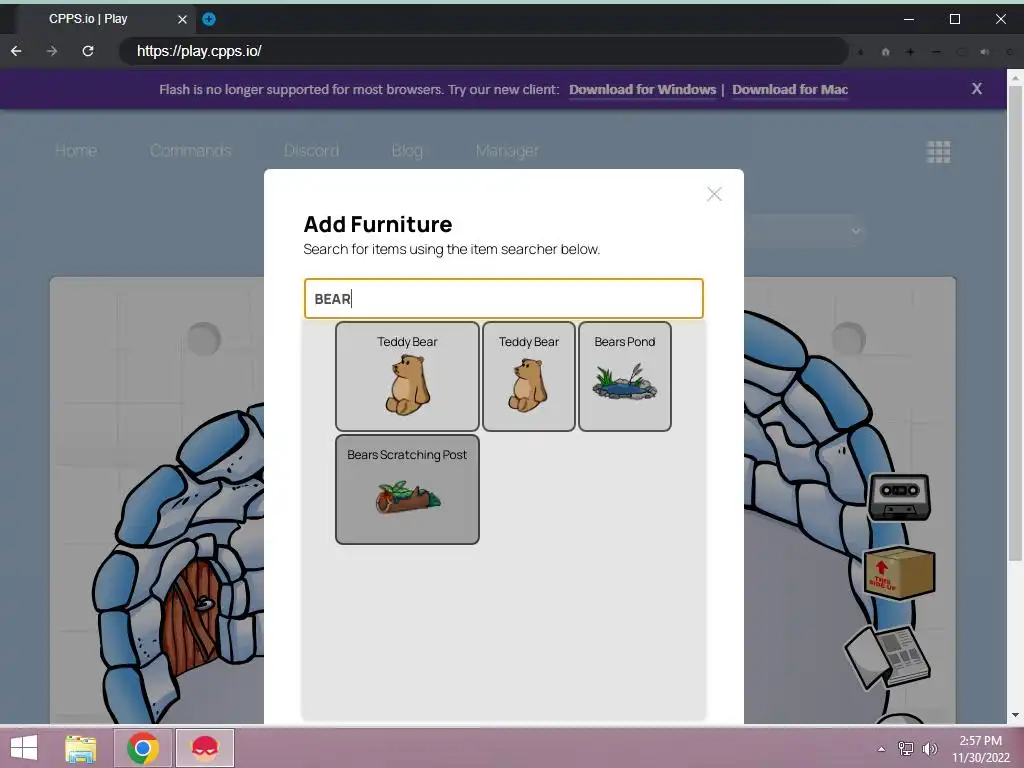Open the cardboard box storage icon
1024x768 pixels.
(x=899, y=573)
